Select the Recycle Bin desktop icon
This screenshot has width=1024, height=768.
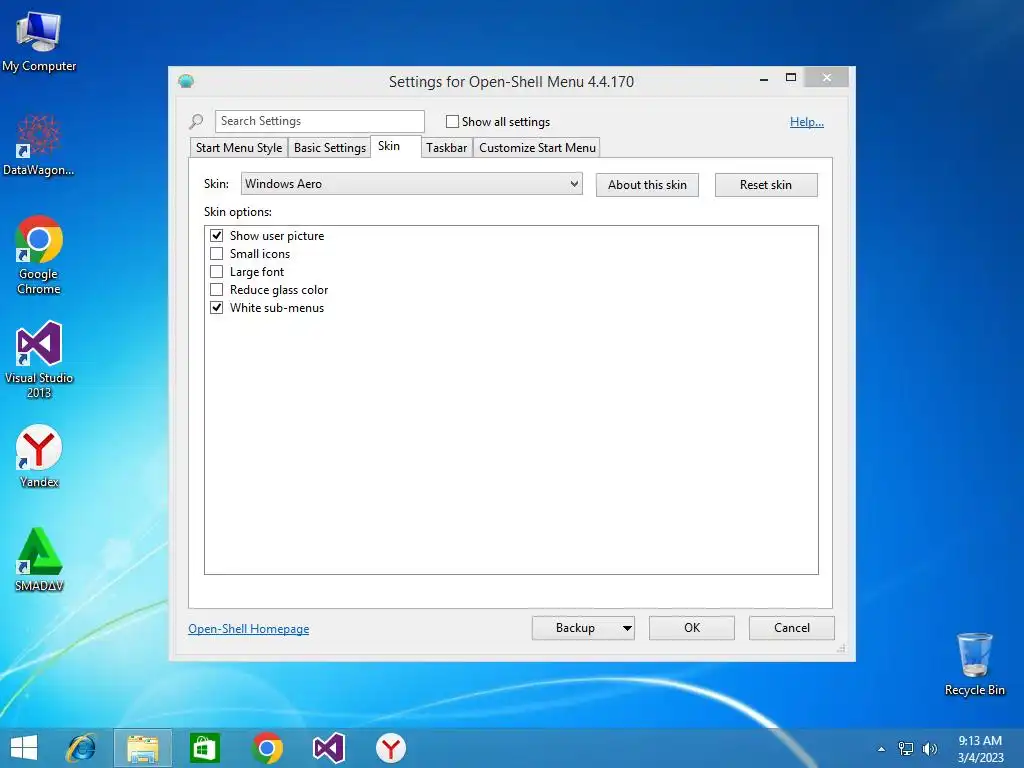[974, 664]
